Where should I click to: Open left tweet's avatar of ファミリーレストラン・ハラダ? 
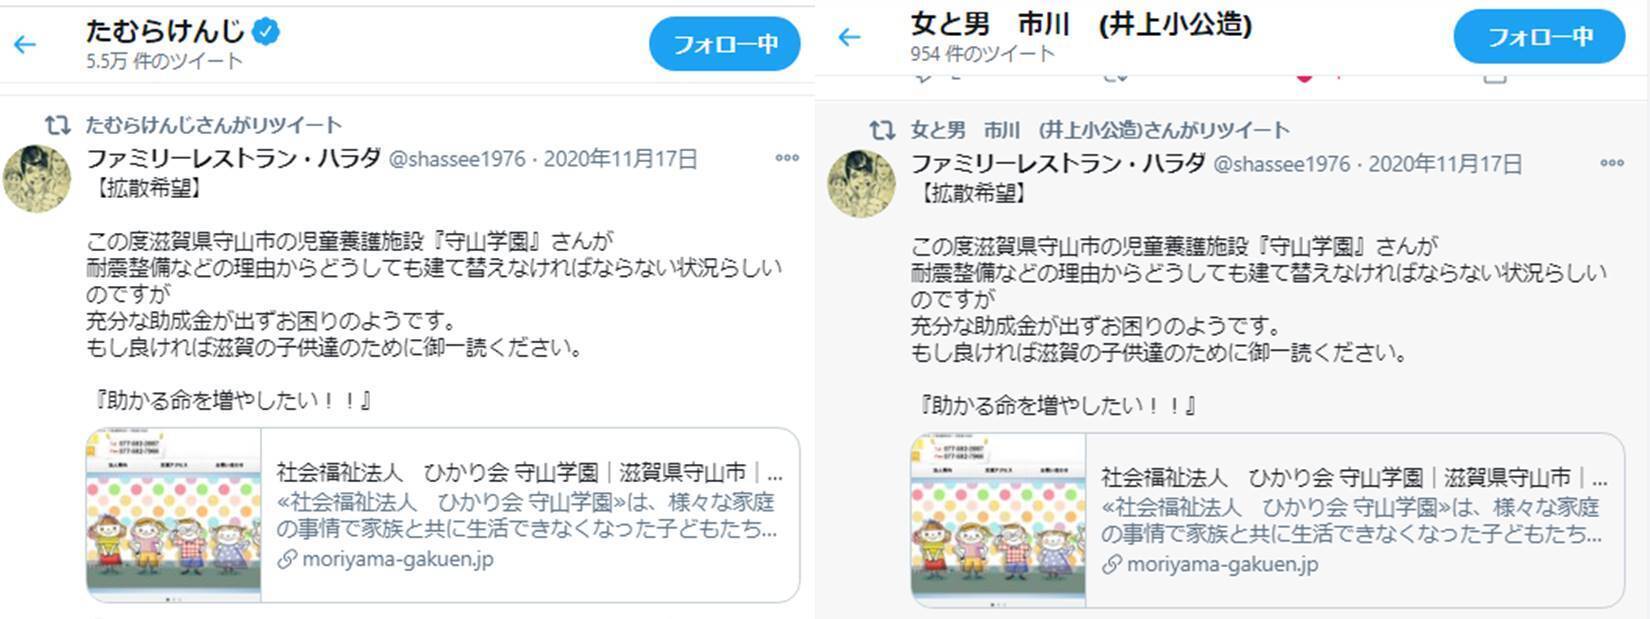pos(37,178)
